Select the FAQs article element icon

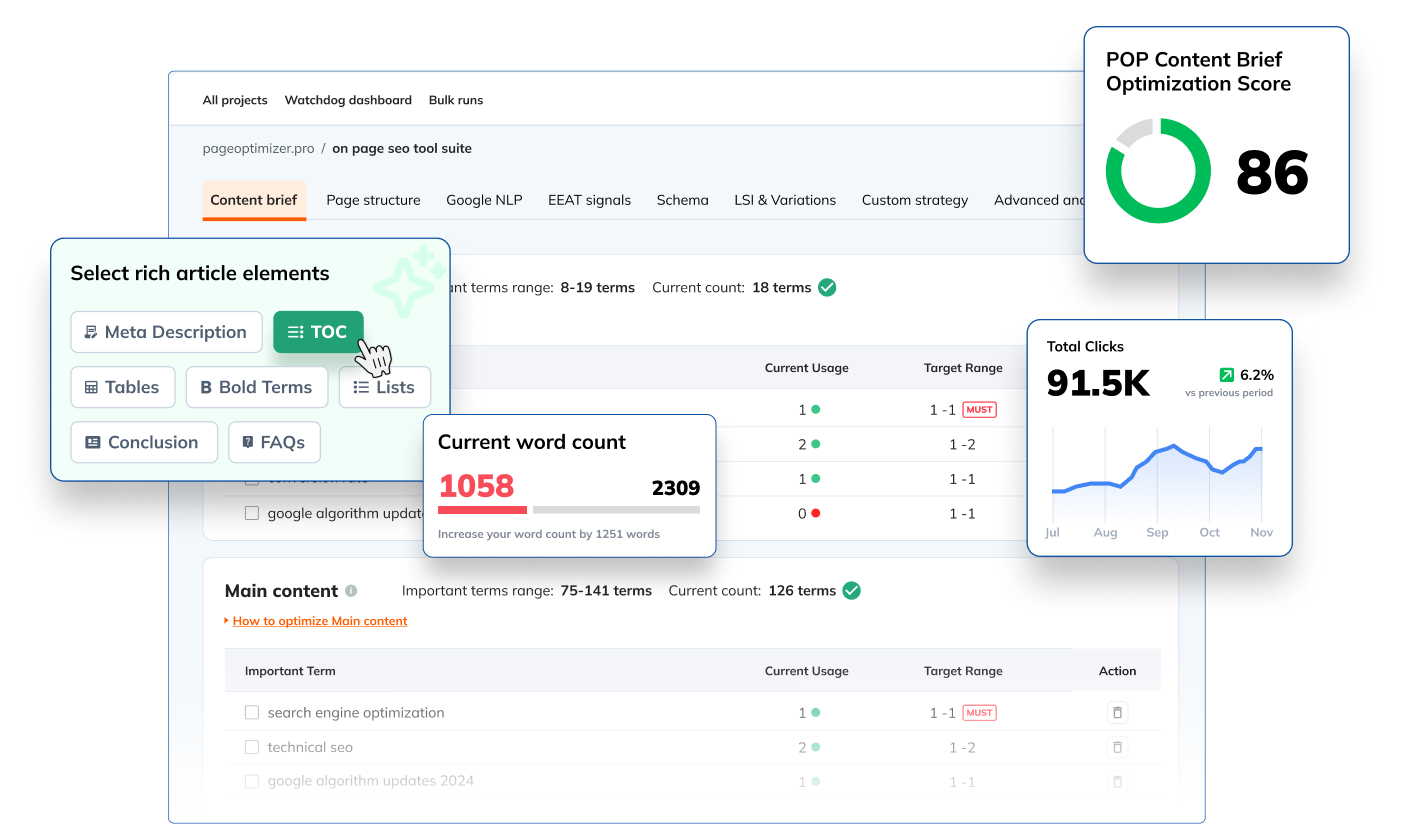pos(247,441)
